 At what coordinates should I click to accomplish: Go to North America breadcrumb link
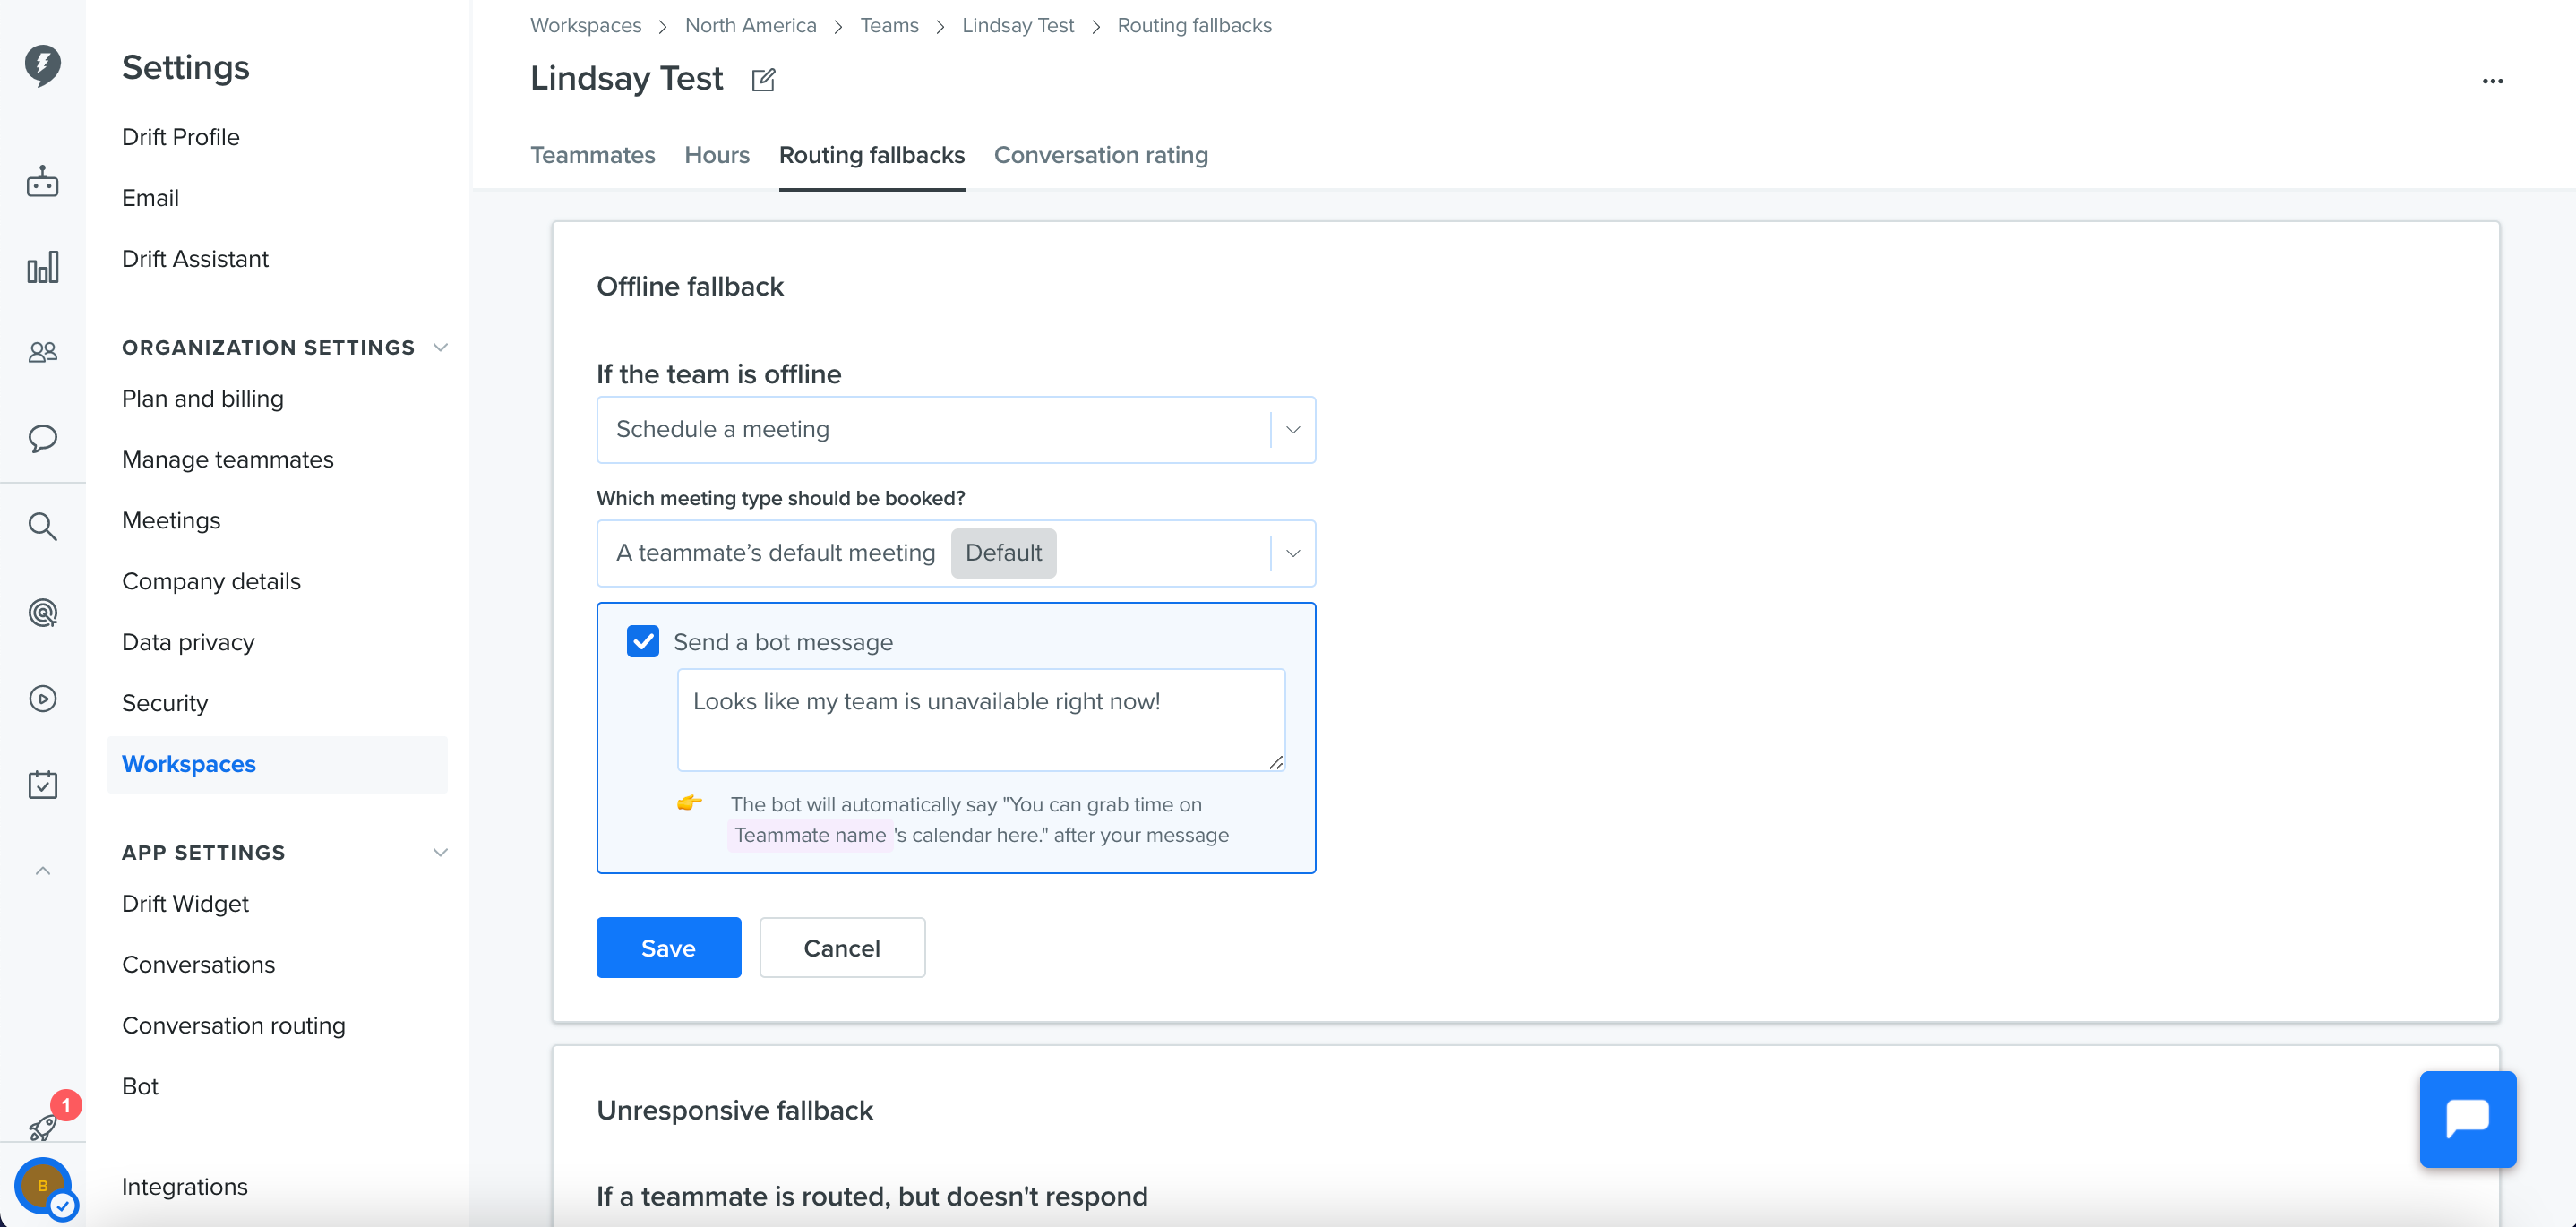coord(751,25)
